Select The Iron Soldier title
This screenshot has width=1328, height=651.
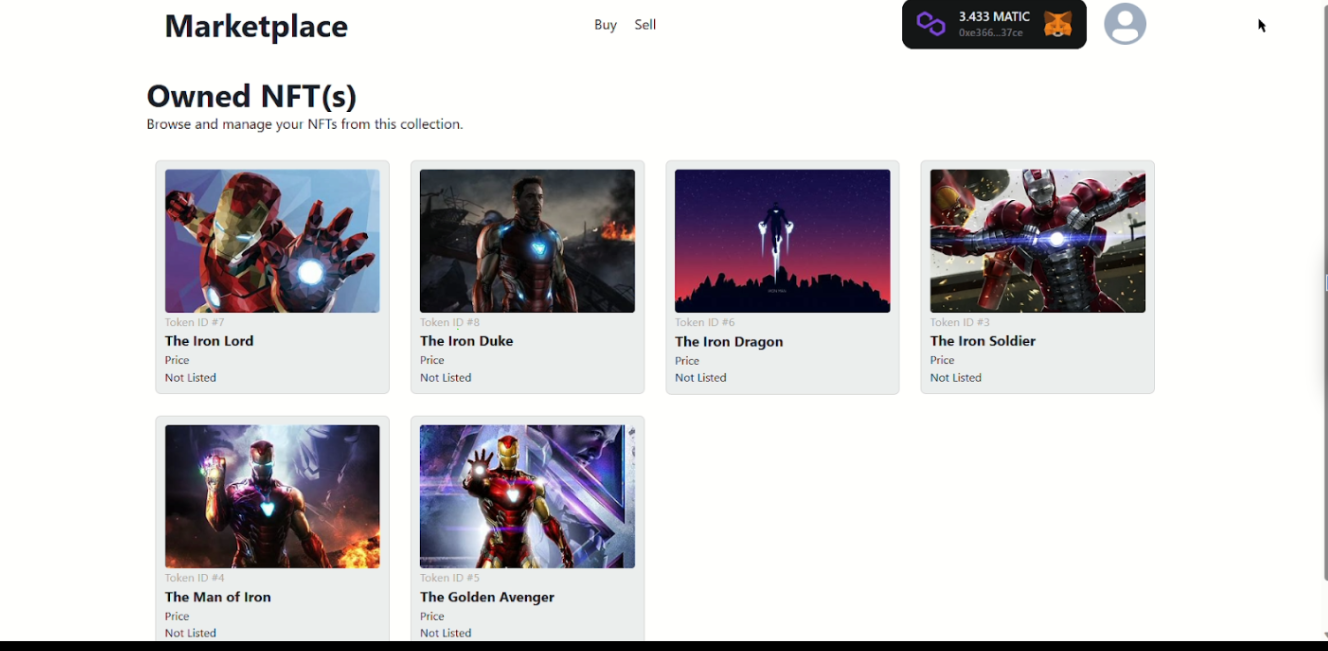point(983,341)
